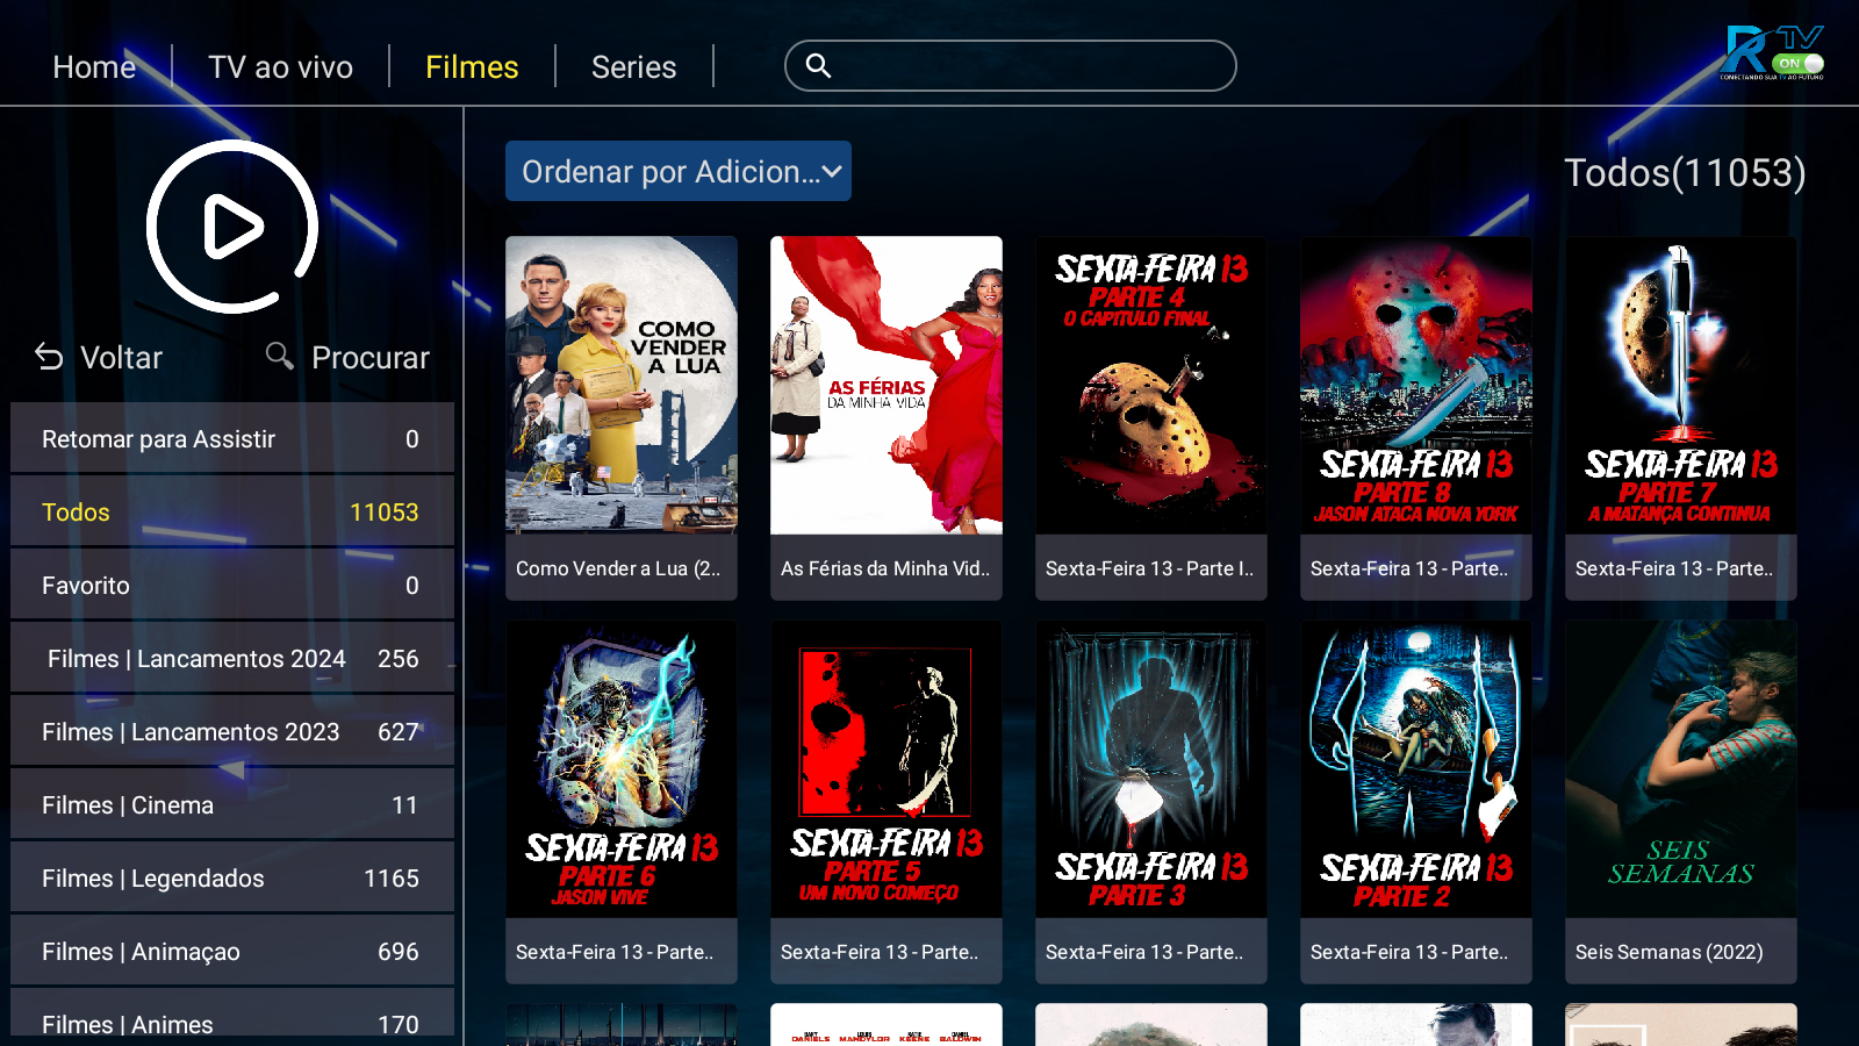The height and width of the screenshot is (1046, 1859).
Task: Click inside the top search field
Action: pos(1030,66)
